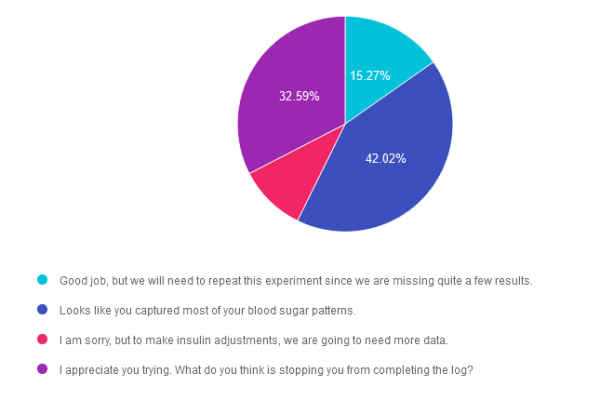
Task: Click the 42.02% data label
Action: (385, 158)
